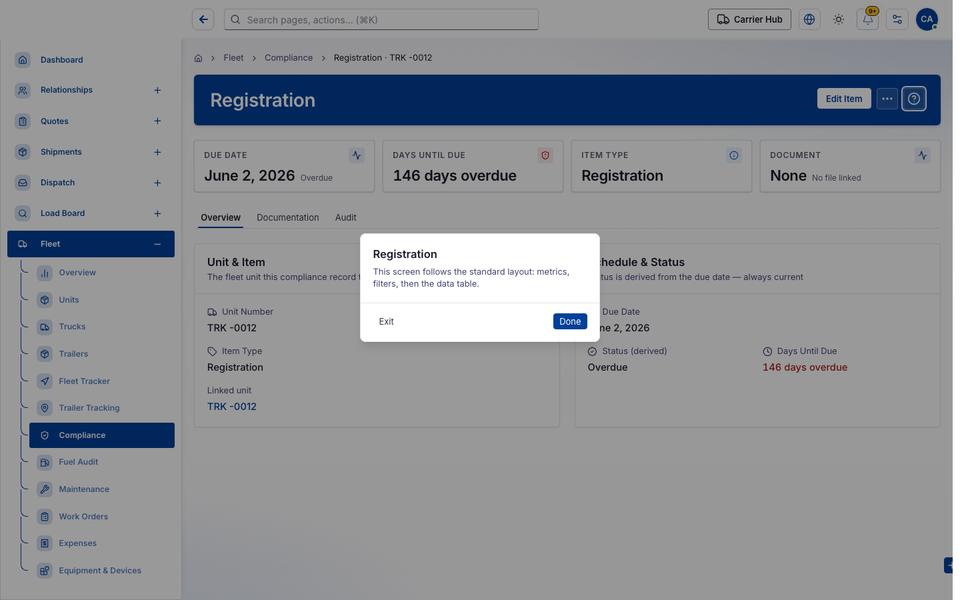Click the back arrow button
The image size is (960, 600).
[203, 20]
